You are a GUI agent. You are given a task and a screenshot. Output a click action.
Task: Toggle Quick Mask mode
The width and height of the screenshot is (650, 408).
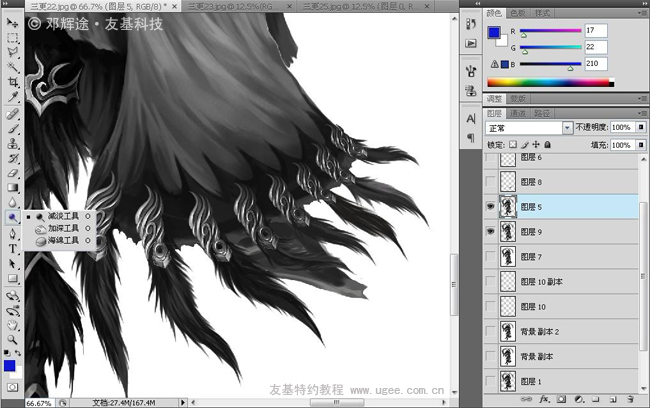pos(12,387)
